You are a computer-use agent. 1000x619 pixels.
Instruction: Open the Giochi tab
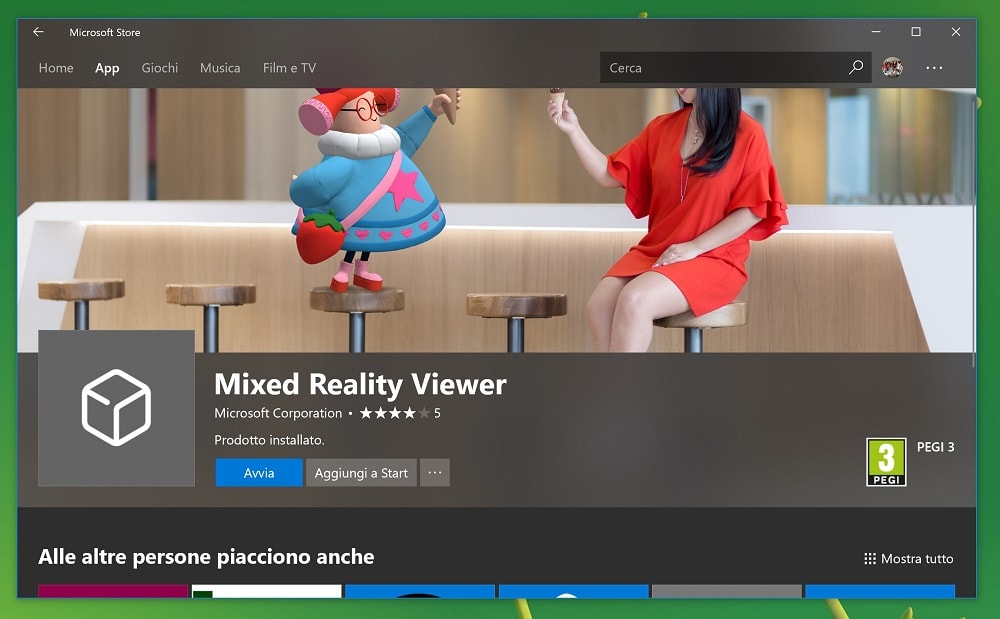click(159, 68)
